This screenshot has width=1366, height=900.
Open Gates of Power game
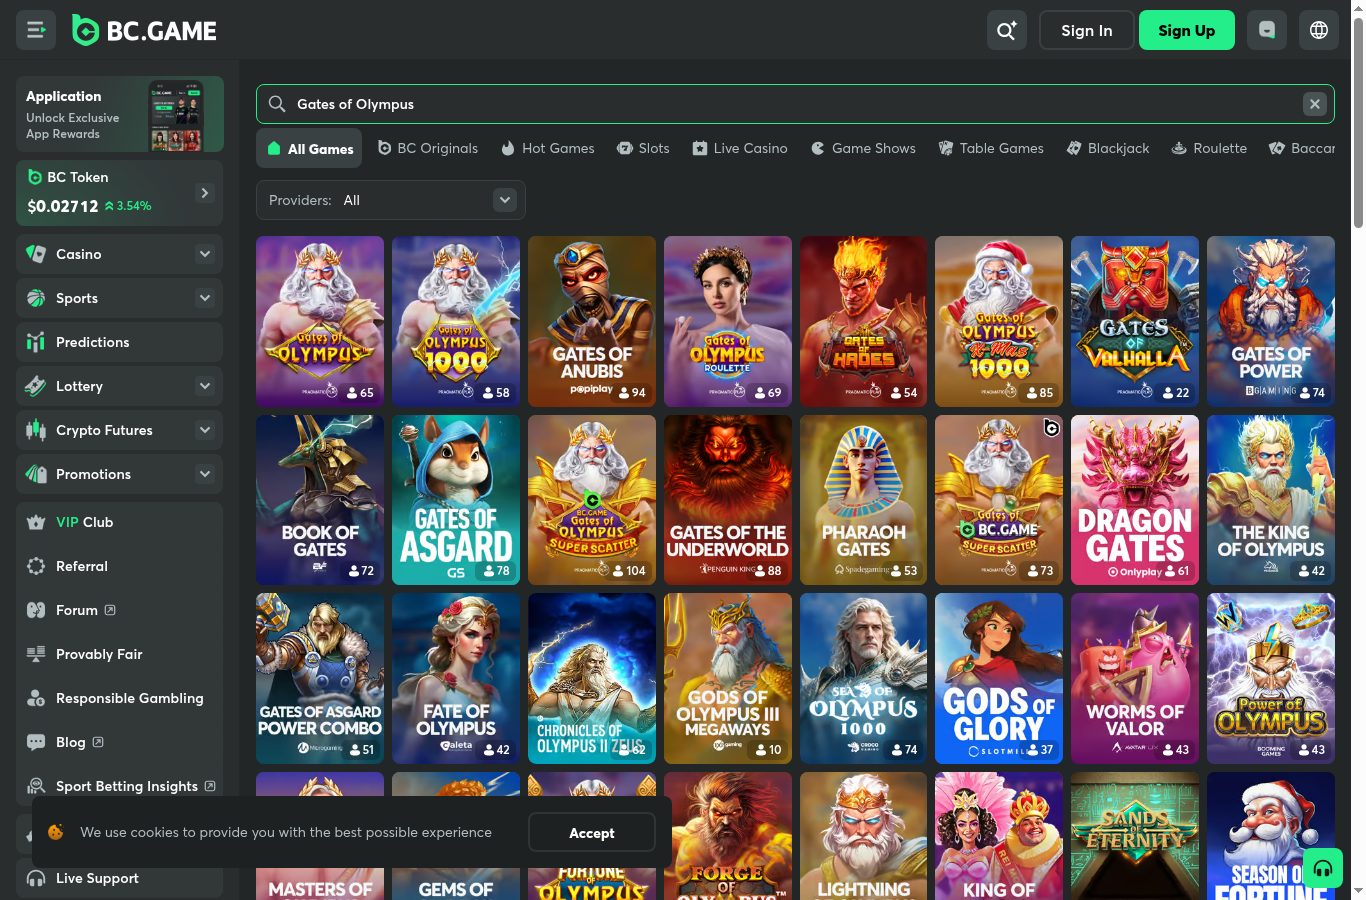click(1271, 321)
